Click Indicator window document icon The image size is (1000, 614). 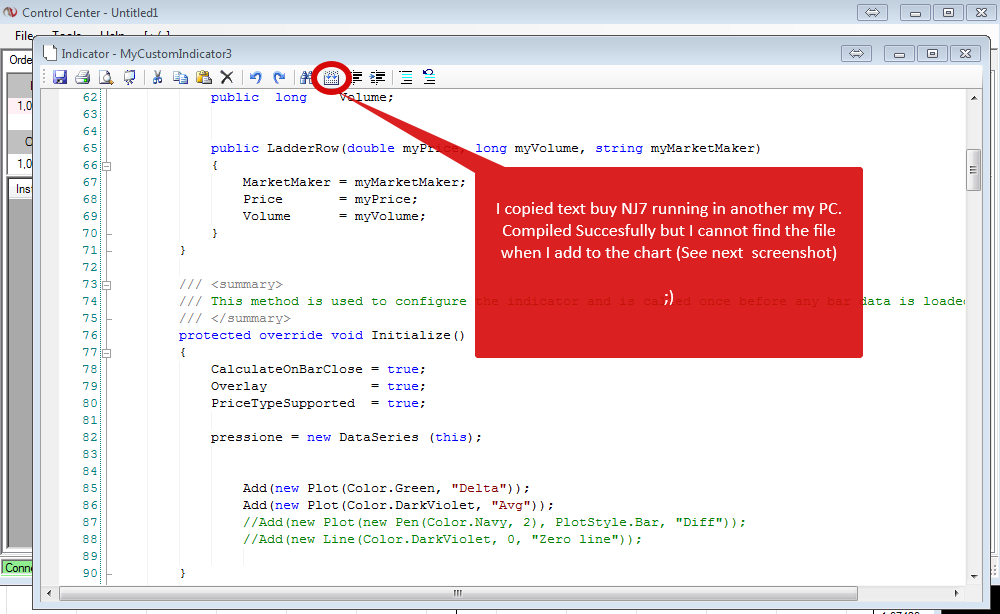pyautogui.click(x=49, y=53)
